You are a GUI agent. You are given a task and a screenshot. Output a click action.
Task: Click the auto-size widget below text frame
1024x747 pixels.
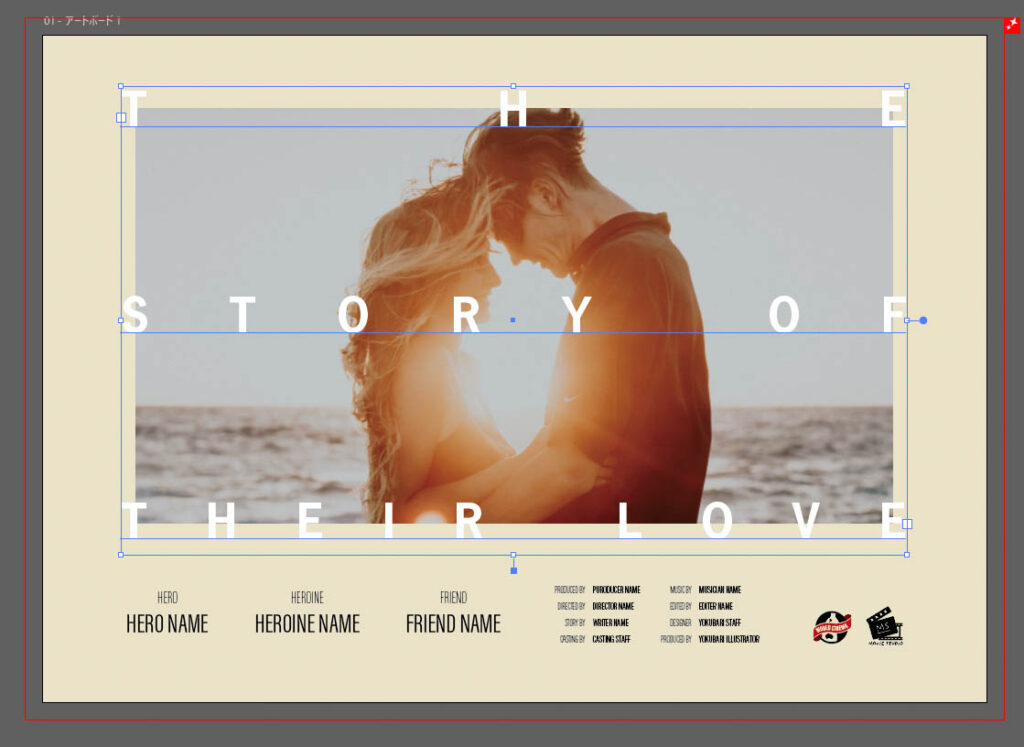(514, 570)
